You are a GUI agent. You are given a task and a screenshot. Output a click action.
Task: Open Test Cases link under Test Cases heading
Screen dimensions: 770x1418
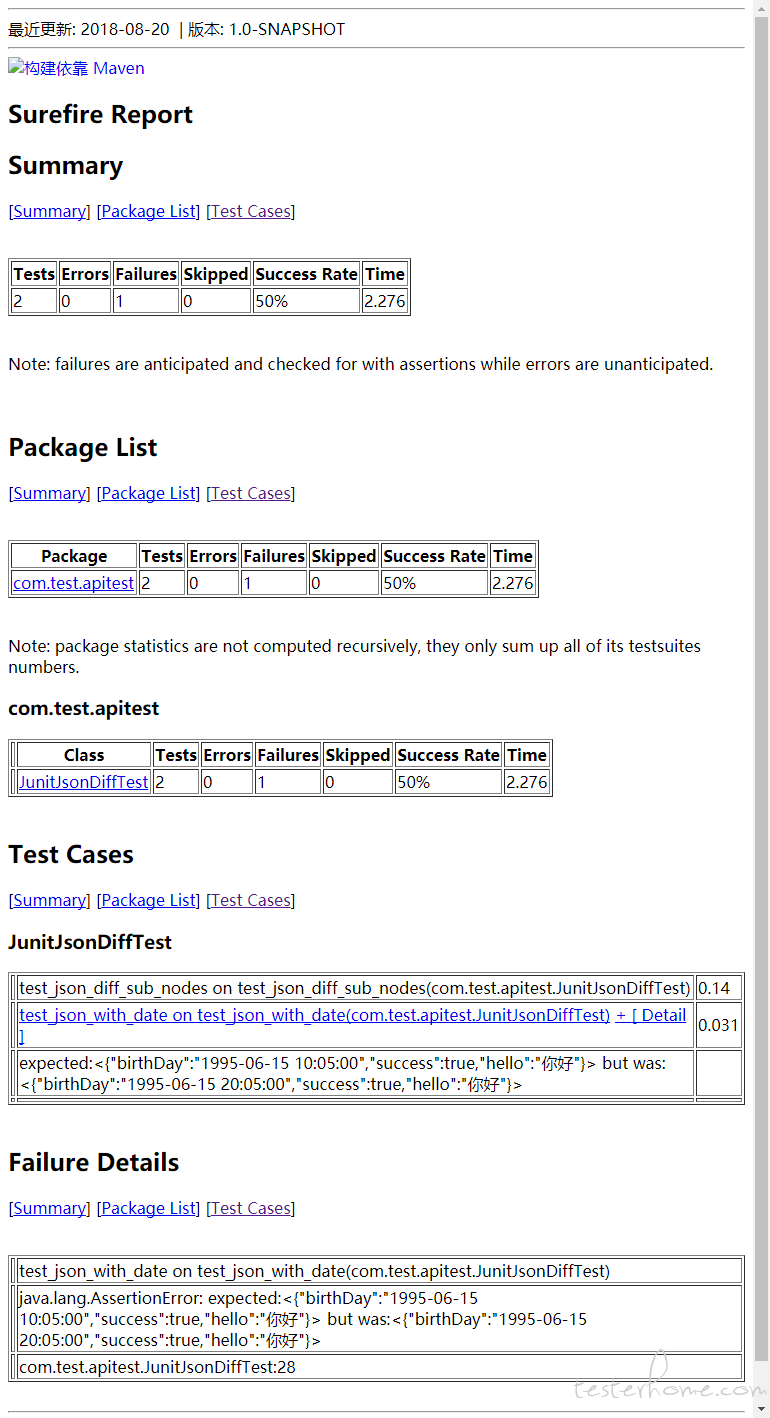click(251, 900)
